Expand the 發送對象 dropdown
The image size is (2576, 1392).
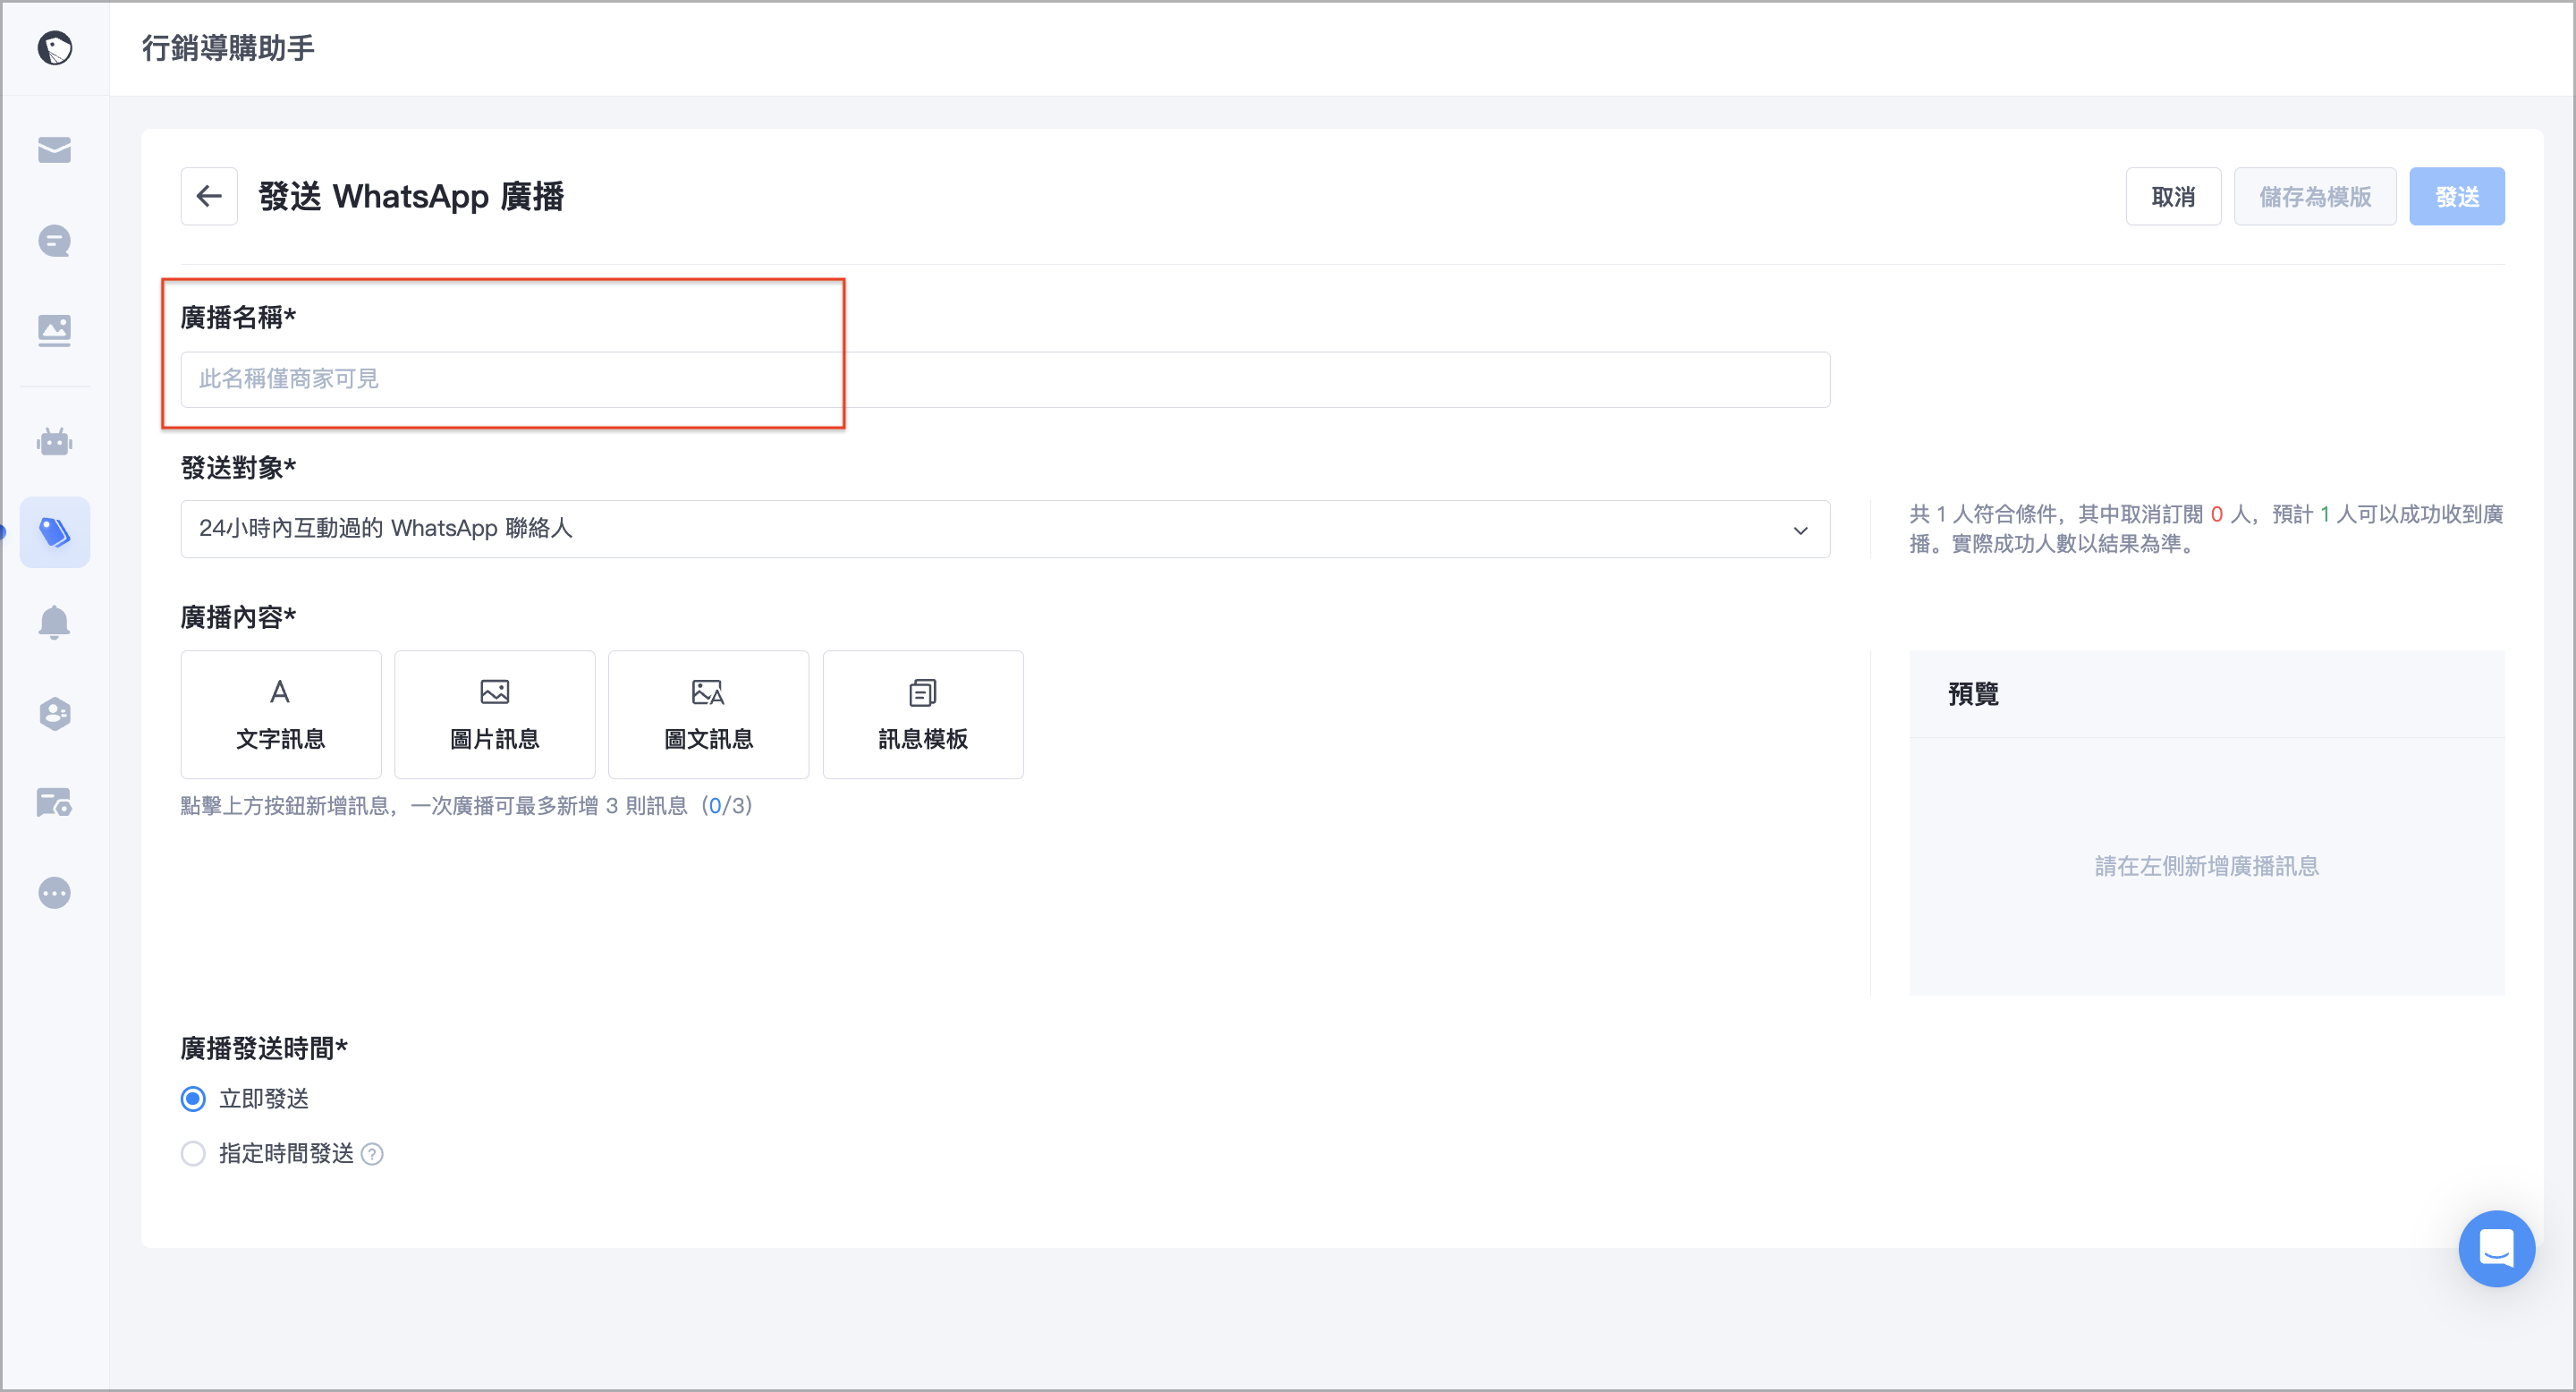(x=1005, y=529)
